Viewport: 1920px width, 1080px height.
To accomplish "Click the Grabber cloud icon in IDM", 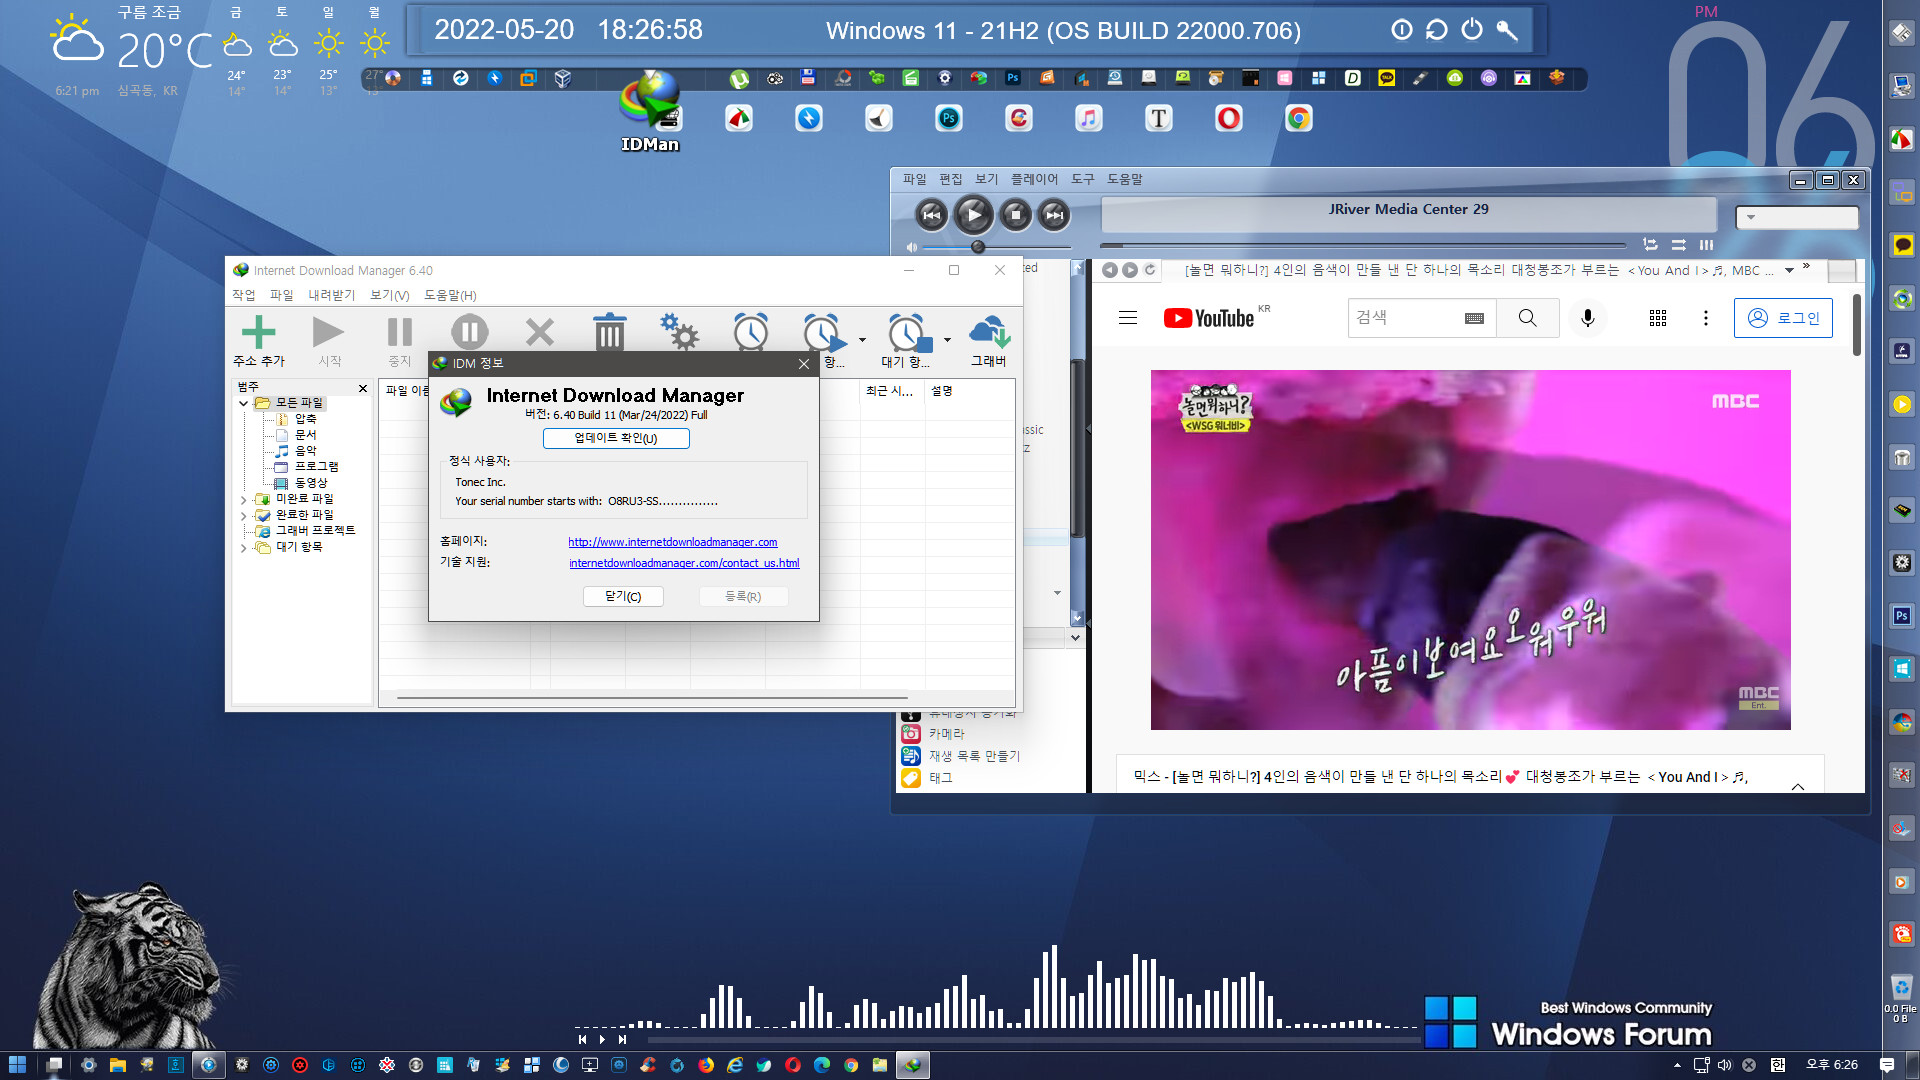I will tap(989, 332).
